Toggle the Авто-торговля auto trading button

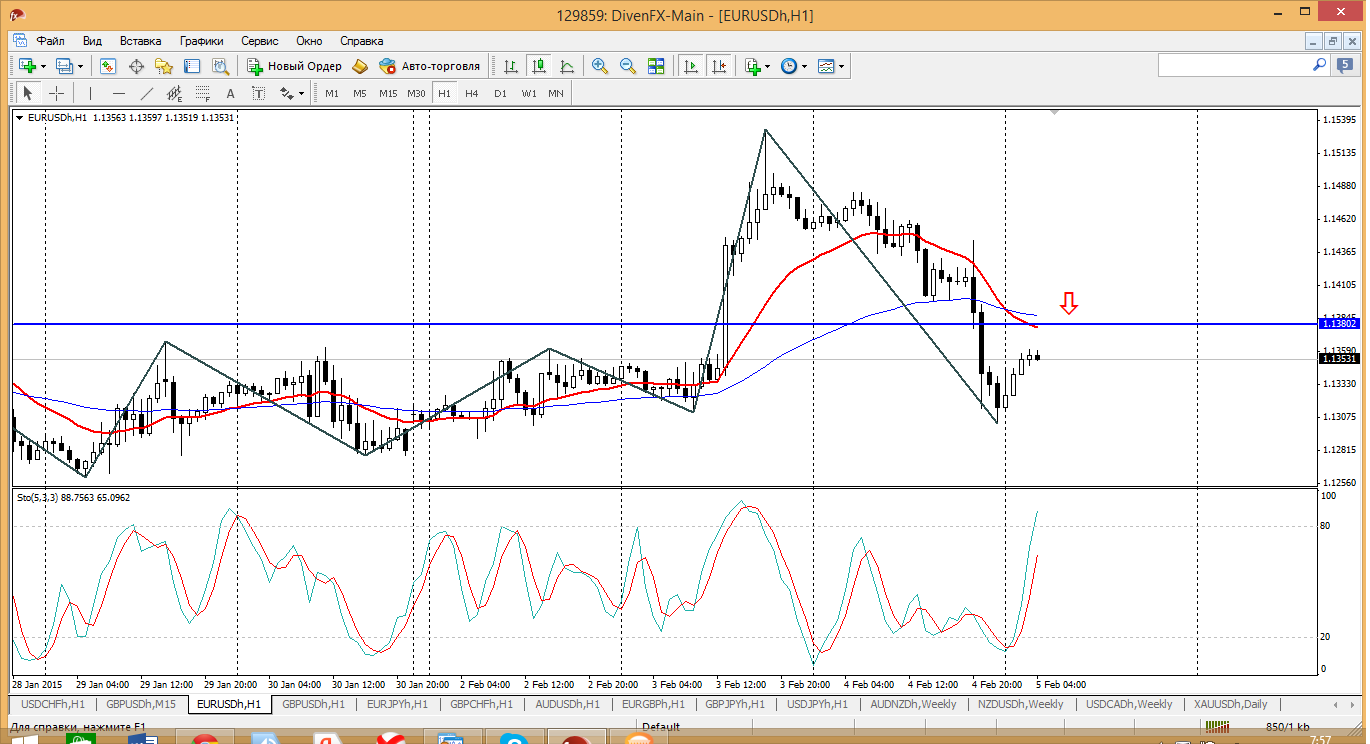pos(429,66)
